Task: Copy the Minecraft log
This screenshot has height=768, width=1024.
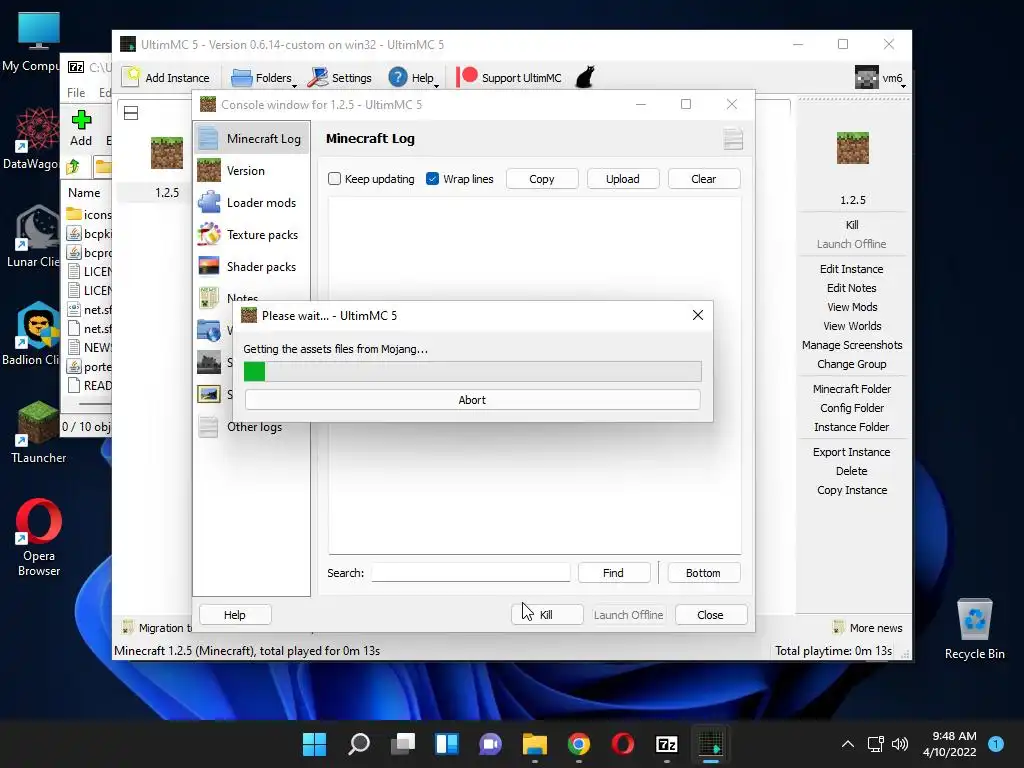Action: tap(542, 179)
